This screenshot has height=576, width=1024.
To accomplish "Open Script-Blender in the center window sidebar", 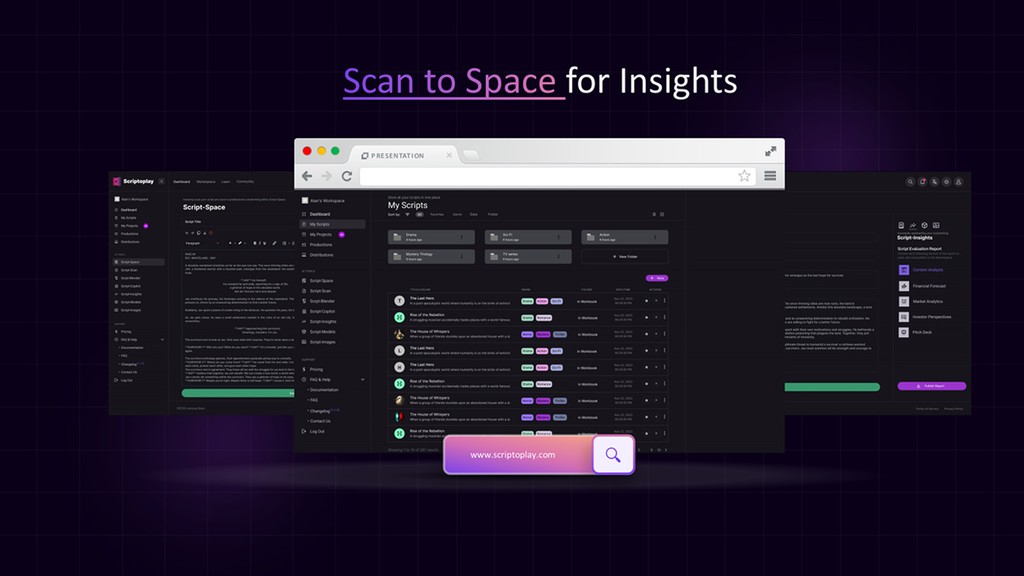I will pos(322,301).
